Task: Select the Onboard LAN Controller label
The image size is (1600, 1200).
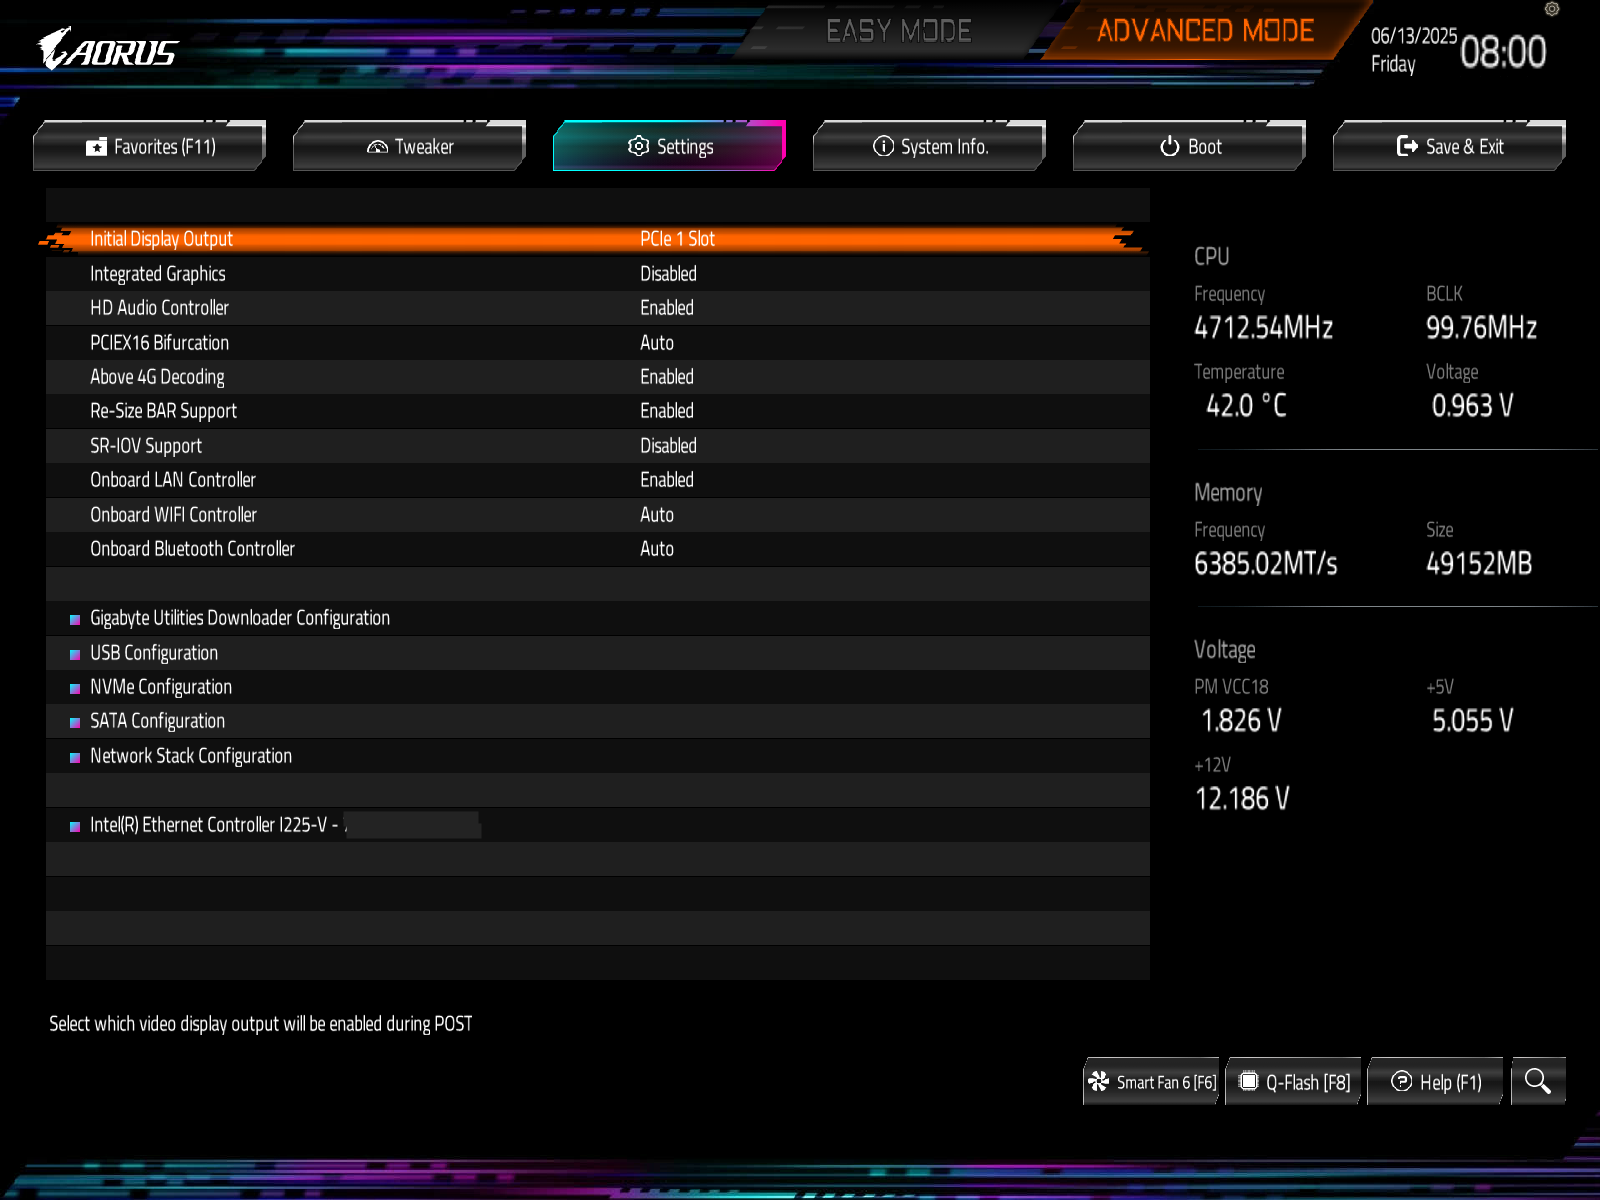Action: [173, 480]
